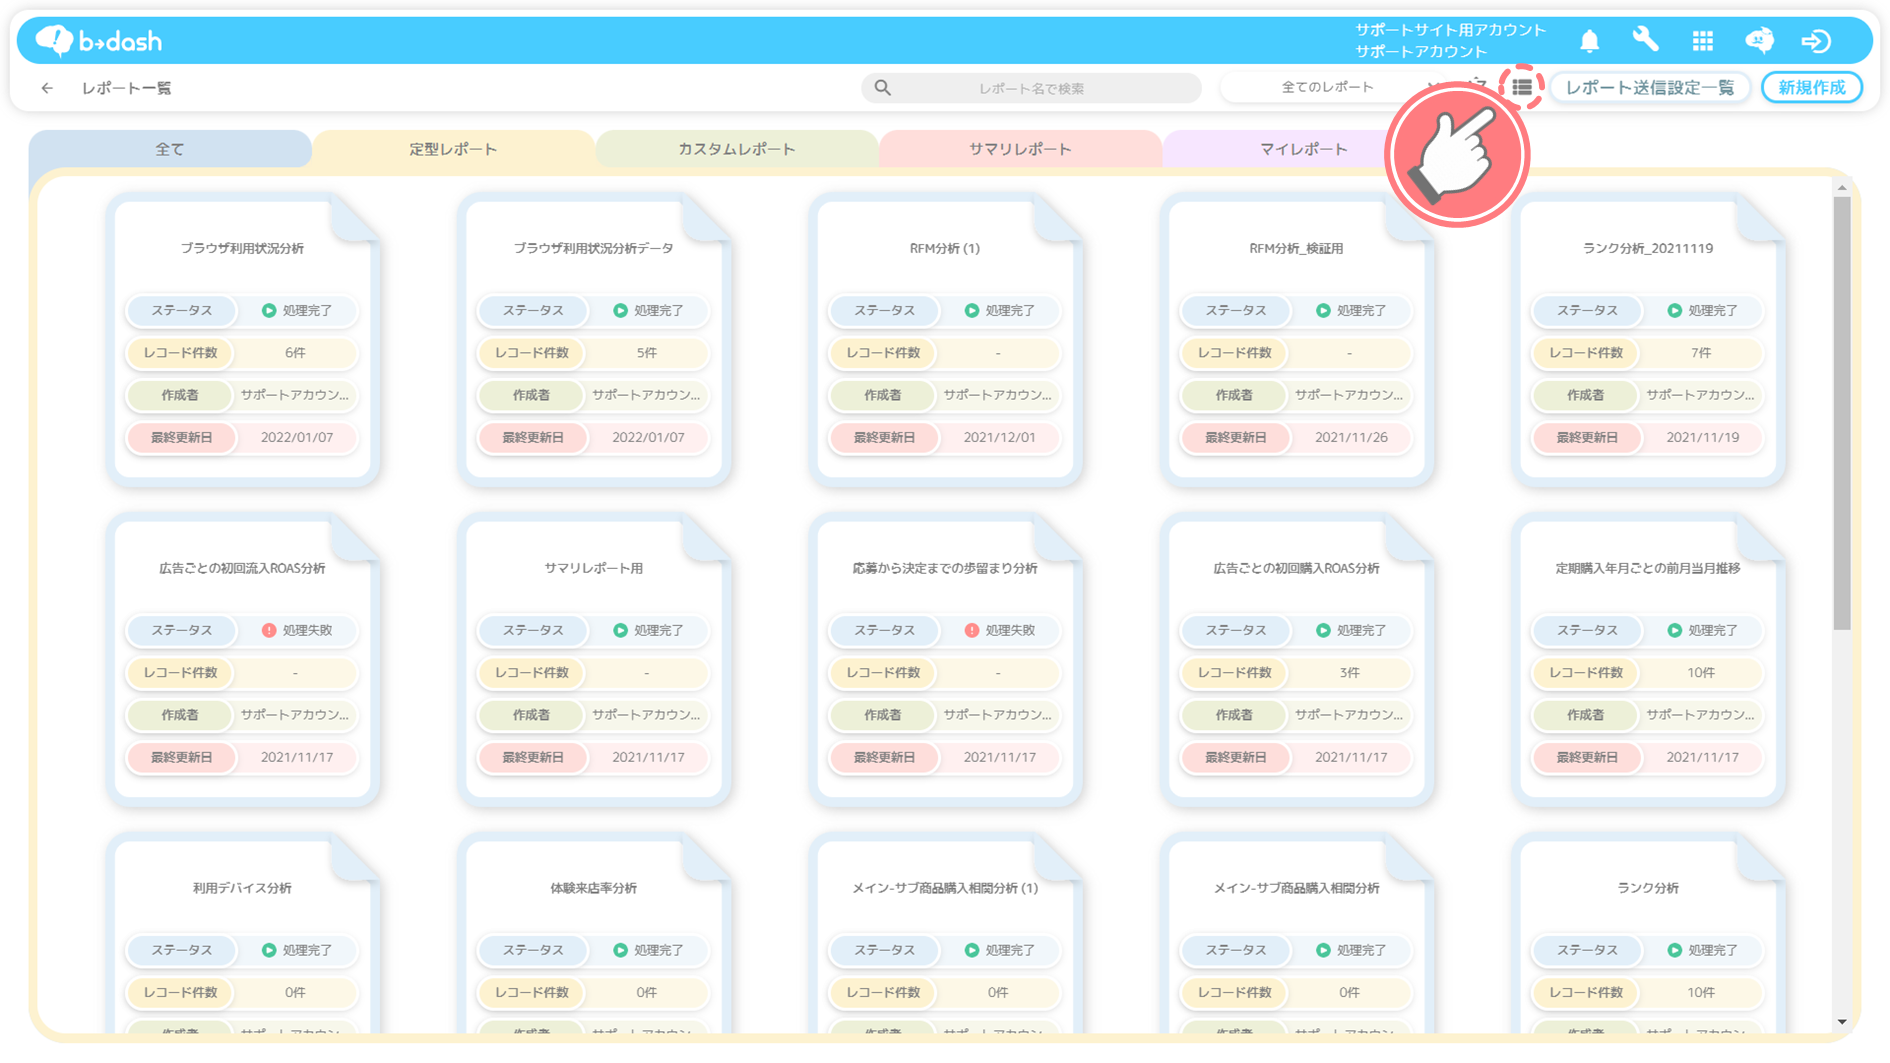This screenshot has width=1890, height=1063.
Task: Open the ランク分析_20211119 report title
Action: (x=1648, y=248)
